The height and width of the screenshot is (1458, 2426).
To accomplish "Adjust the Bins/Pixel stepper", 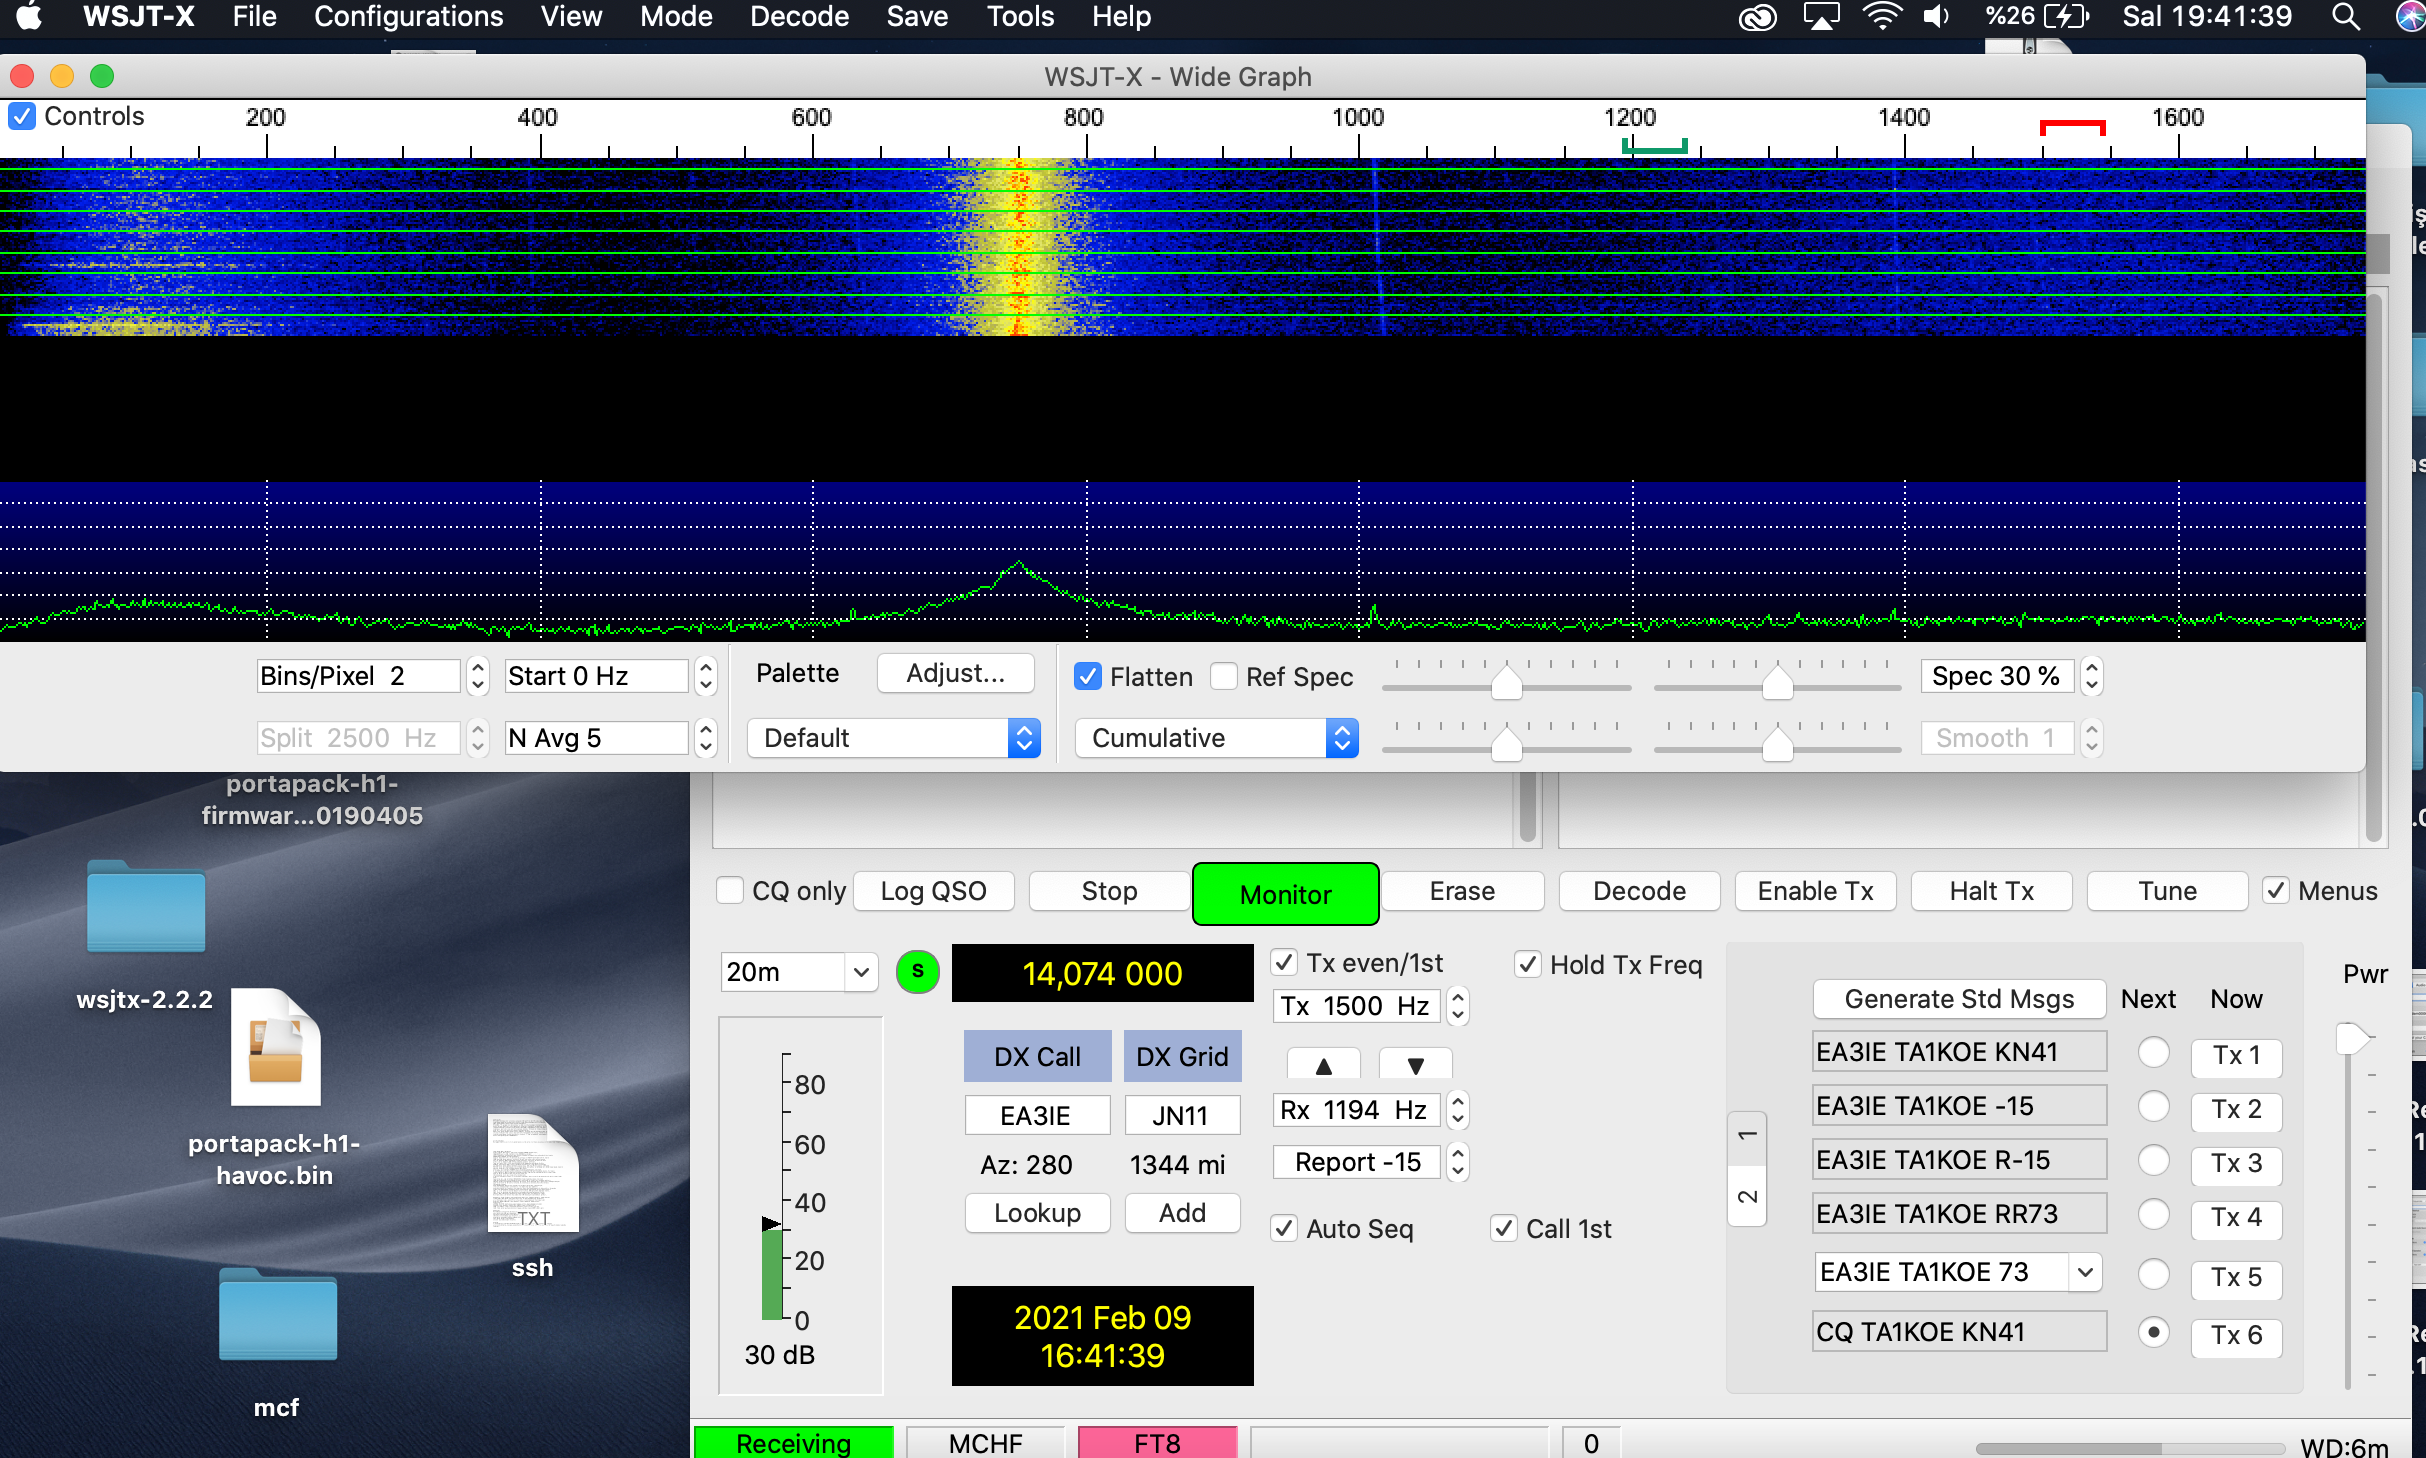I will pyautogui.click(x=478, y=677).
